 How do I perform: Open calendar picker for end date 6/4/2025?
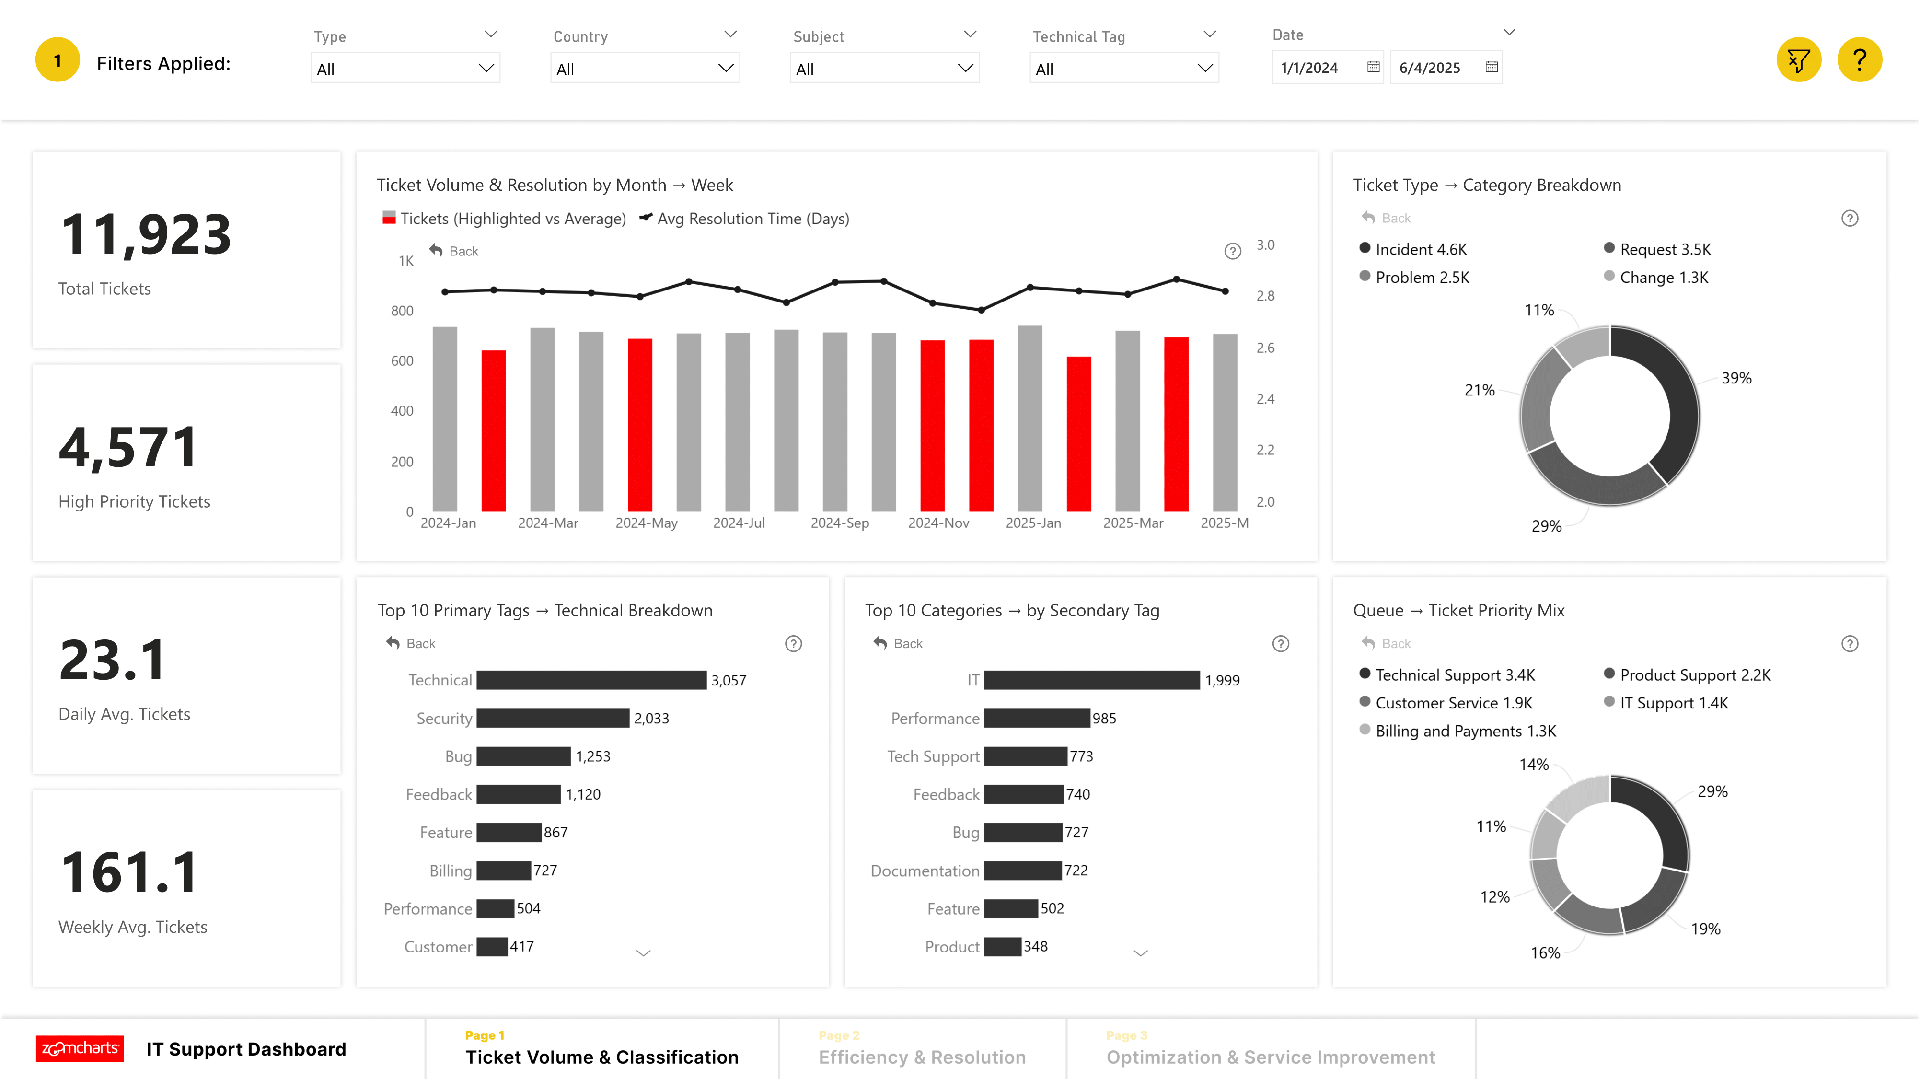point(1491,67)
